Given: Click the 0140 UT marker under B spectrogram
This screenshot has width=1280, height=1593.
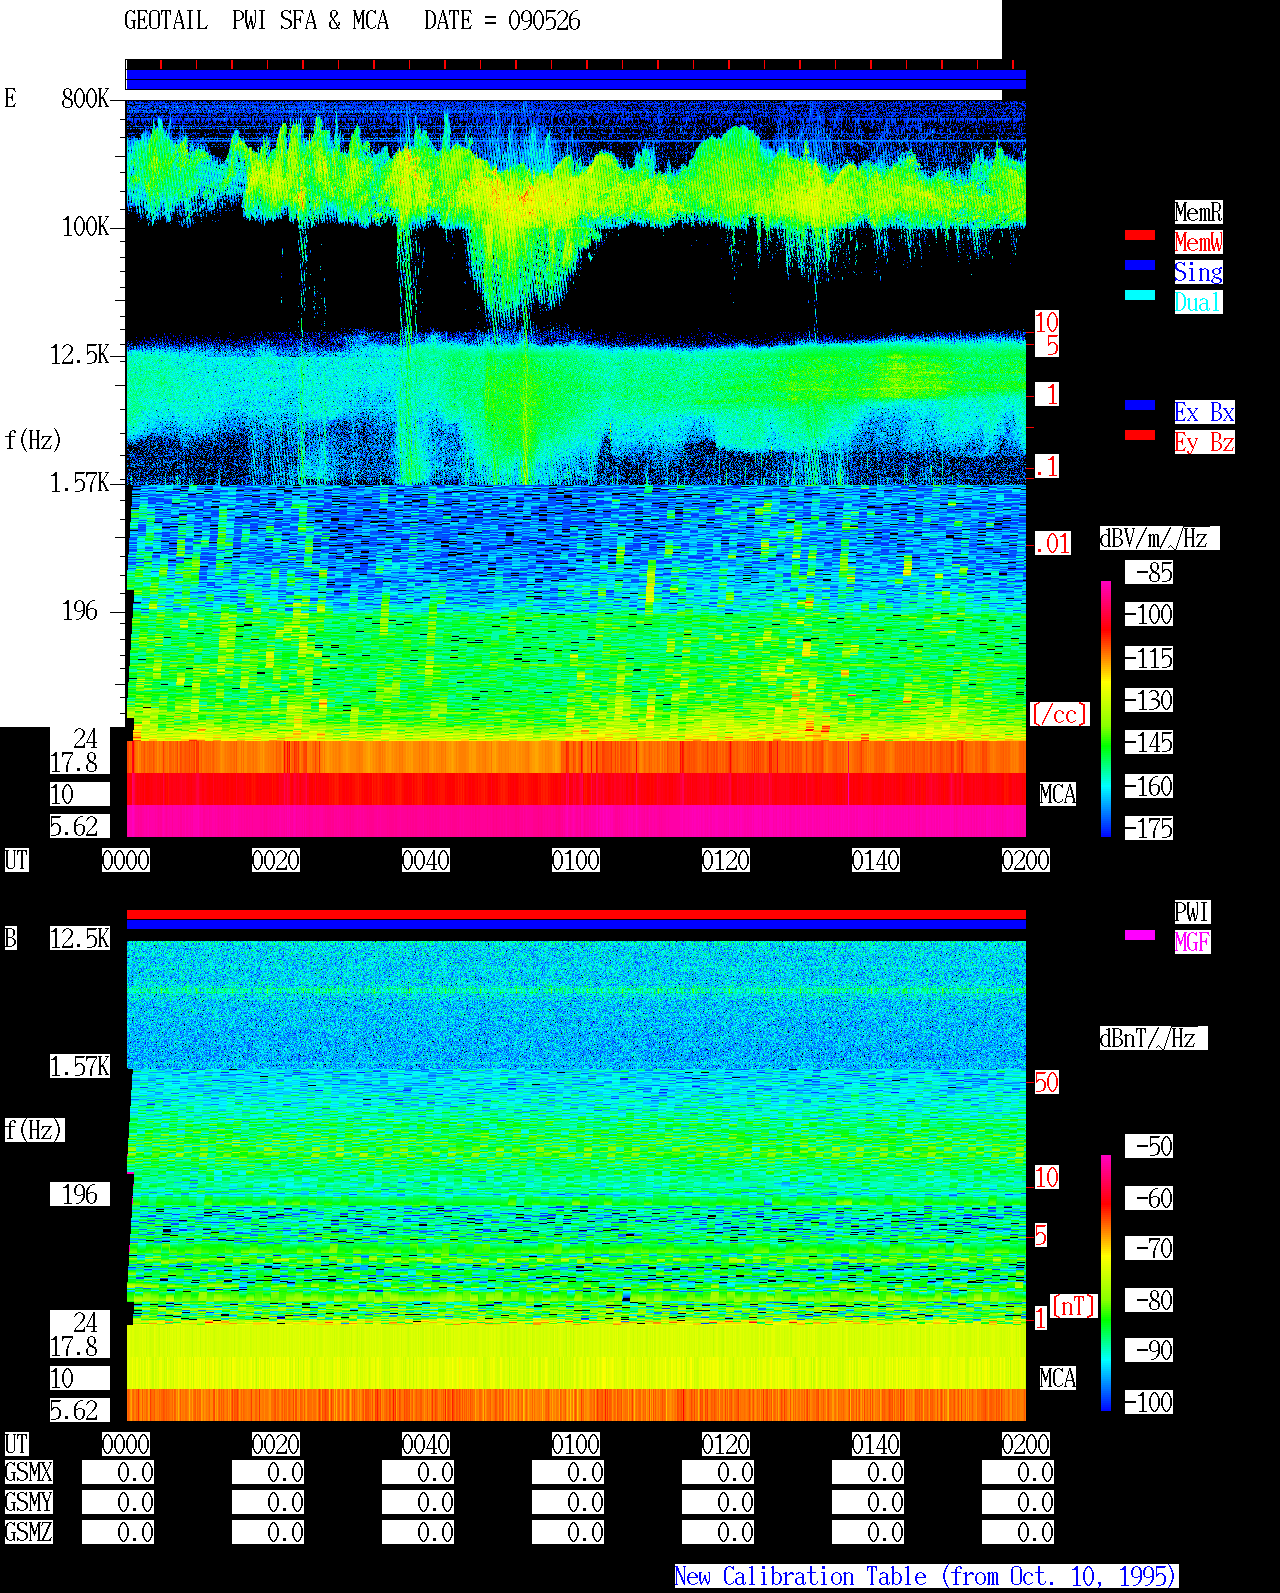Looking at the screenshot, I should coord(876,1444).
